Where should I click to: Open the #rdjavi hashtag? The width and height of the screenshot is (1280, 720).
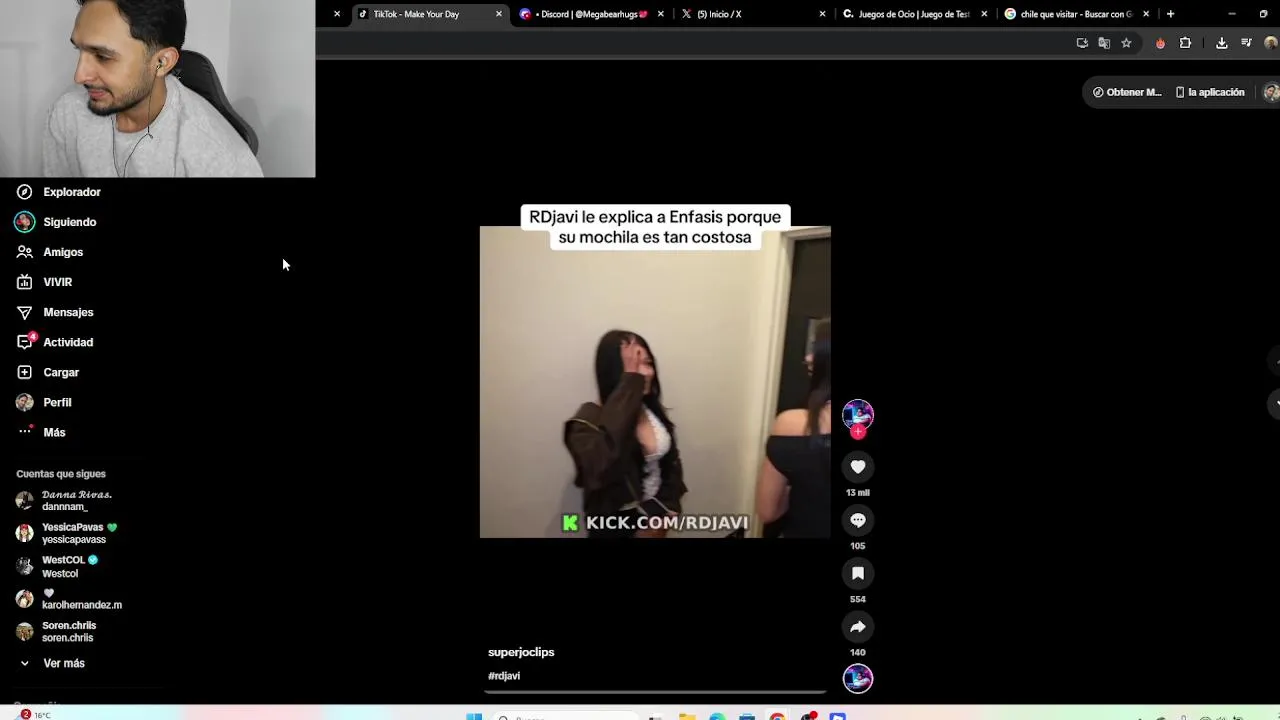(504, 676)
